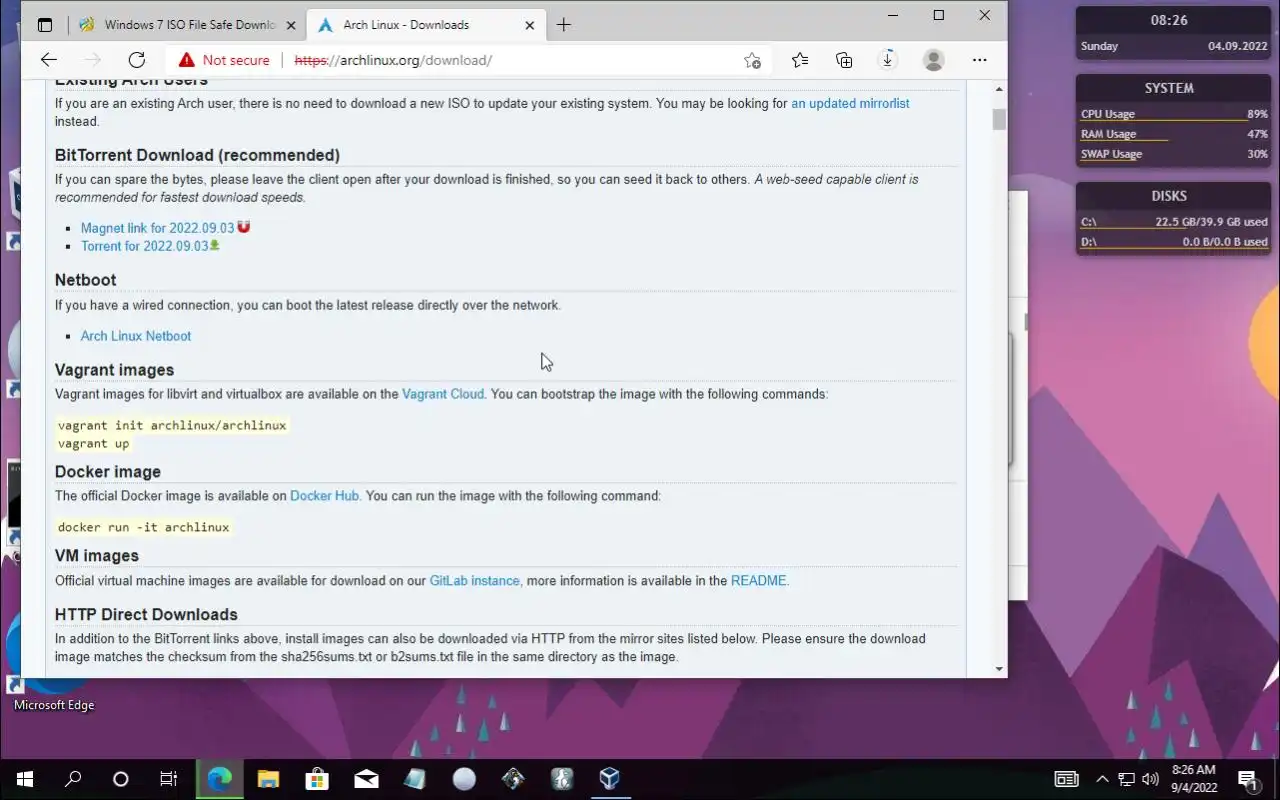Open the Docker Hub link
1280x800 pixels.
coord(324,496)
